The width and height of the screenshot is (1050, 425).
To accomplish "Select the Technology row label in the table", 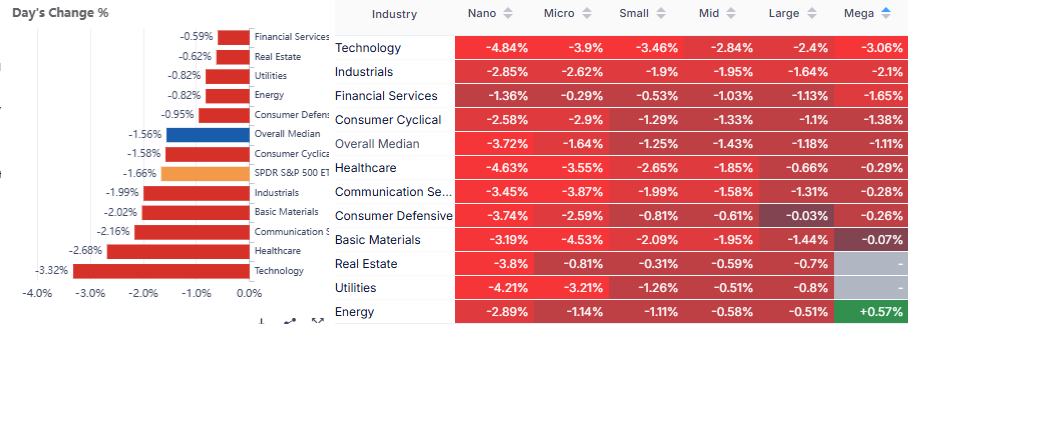I will [x=368, y=48].
